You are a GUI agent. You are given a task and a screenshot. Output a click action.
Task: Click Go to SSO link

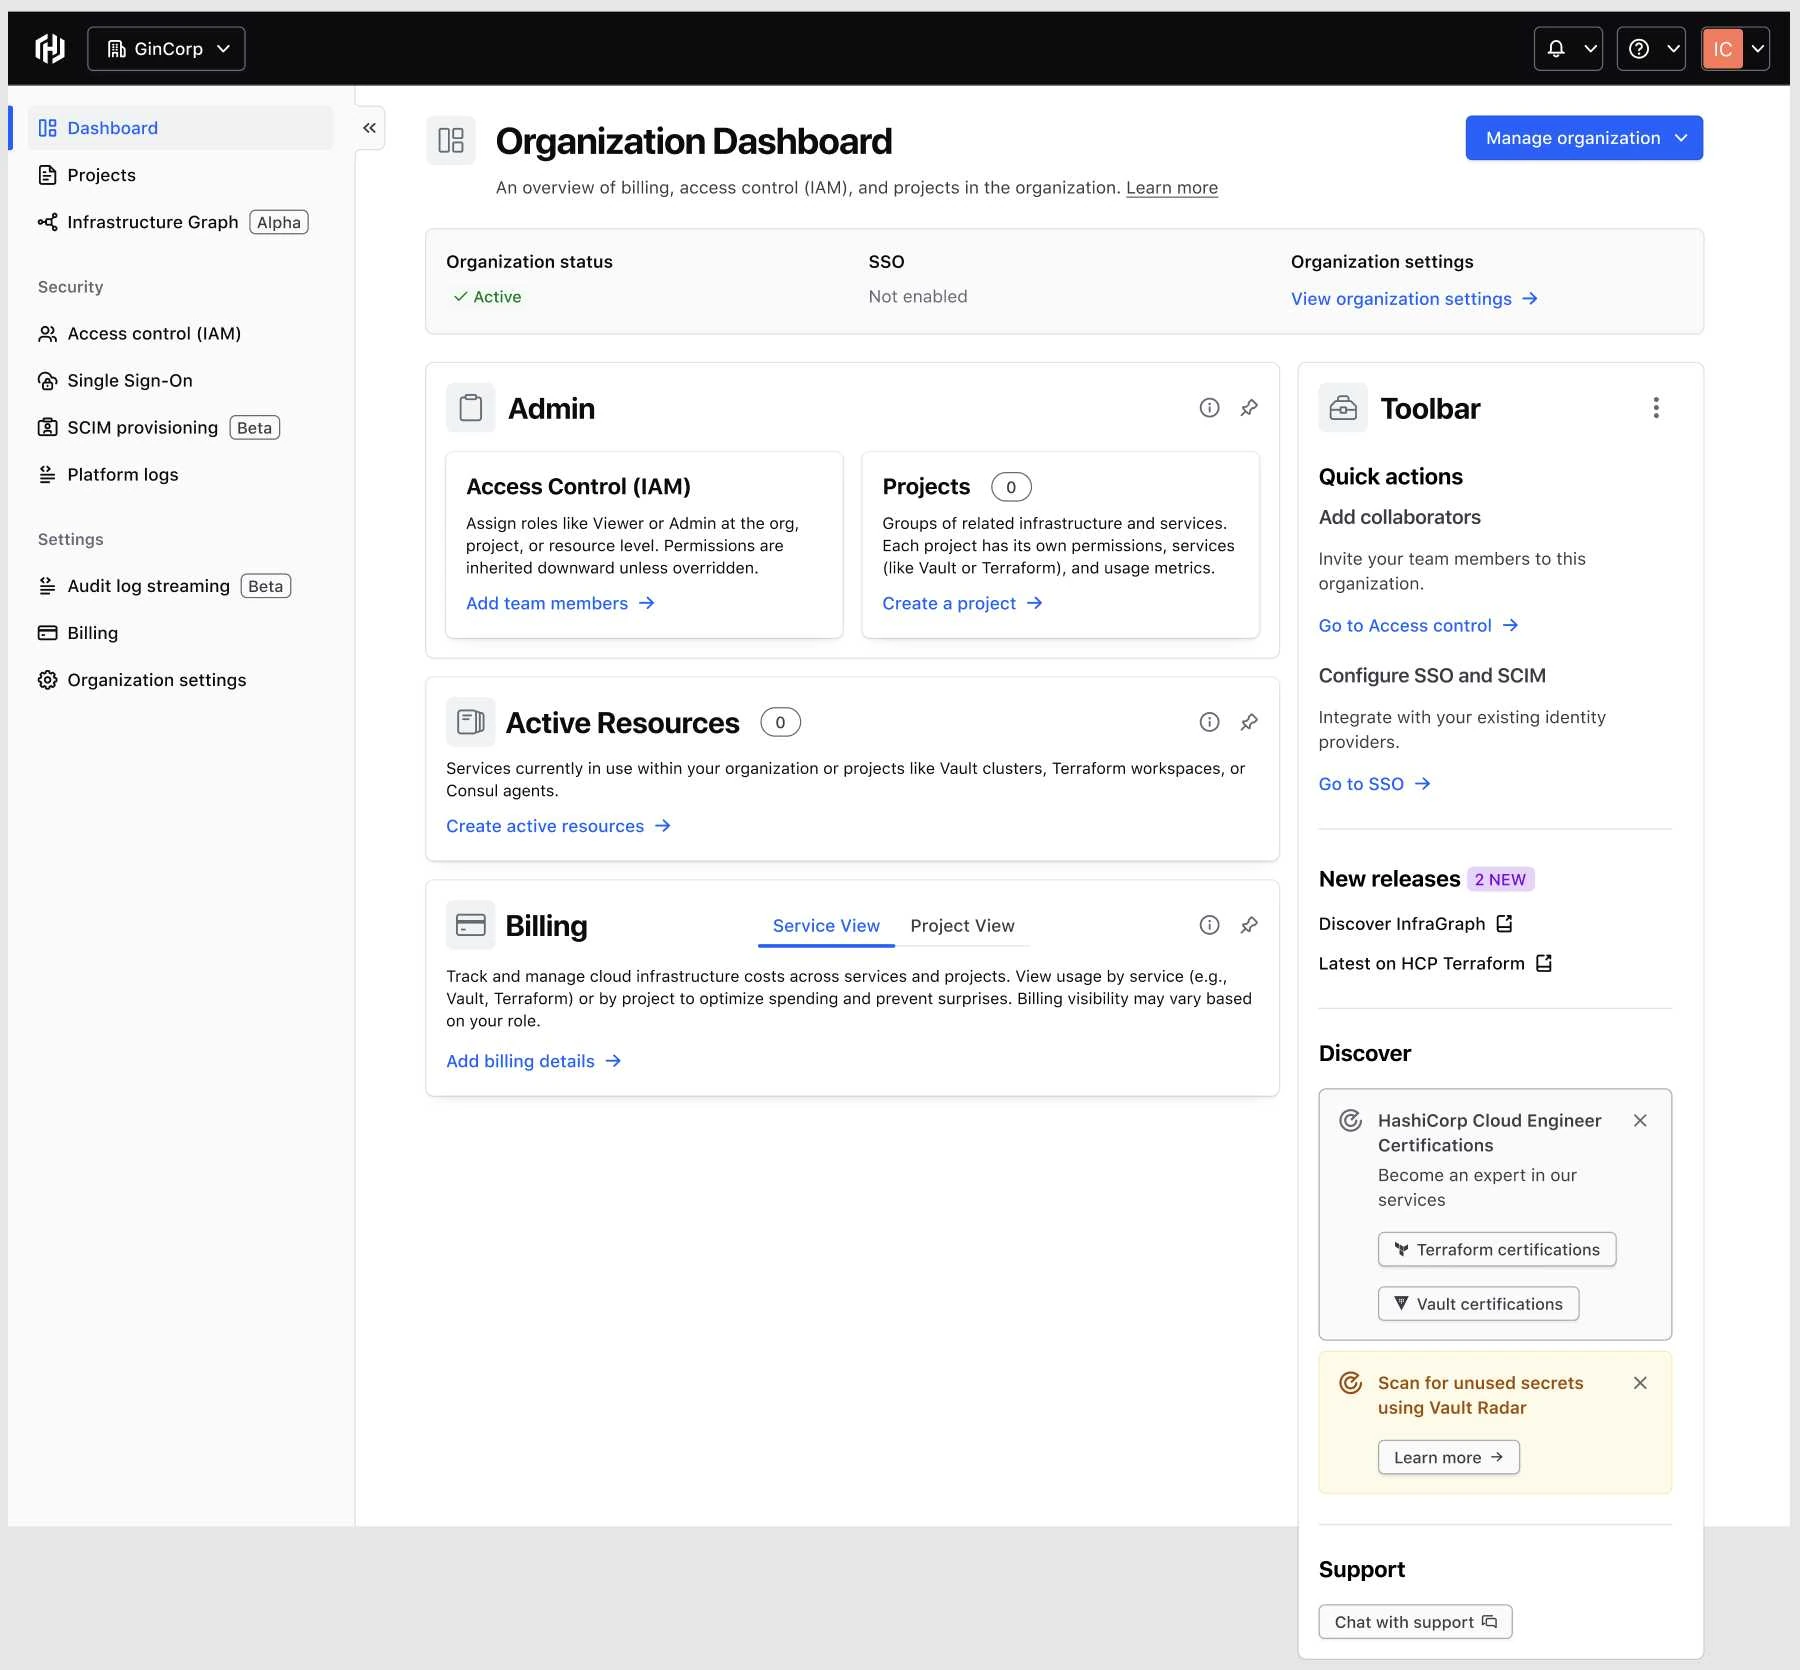point(1374,784)
